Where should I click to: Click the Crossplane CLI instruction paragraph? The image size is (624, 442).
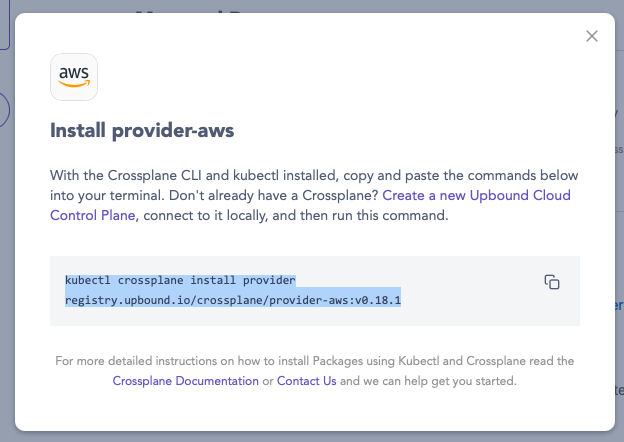tap(314, 195)
